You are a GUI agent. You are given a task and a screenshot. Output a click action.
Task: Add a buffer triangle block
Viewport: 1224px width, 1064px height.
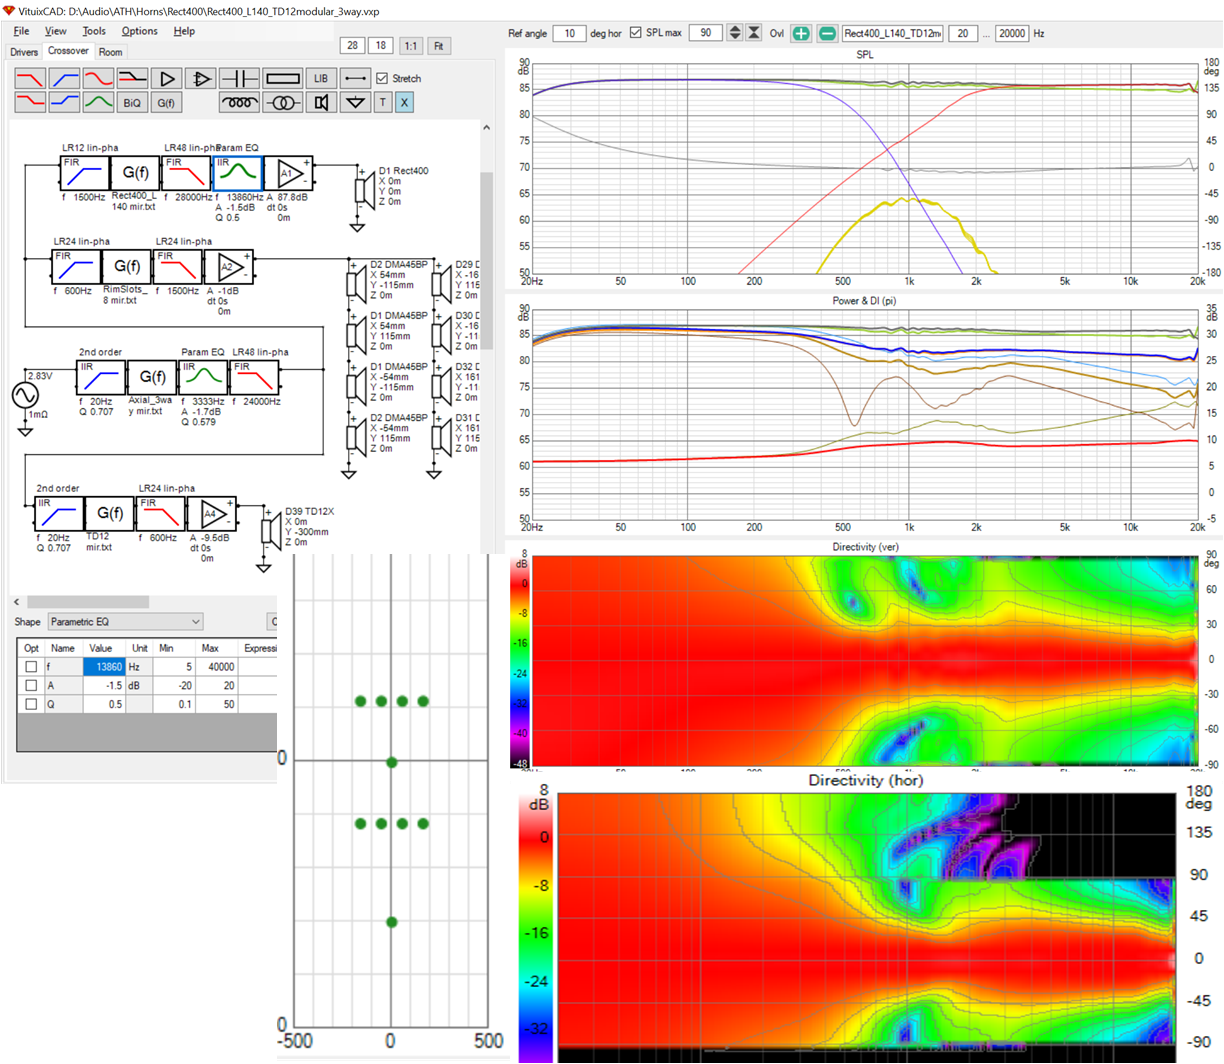167,78
